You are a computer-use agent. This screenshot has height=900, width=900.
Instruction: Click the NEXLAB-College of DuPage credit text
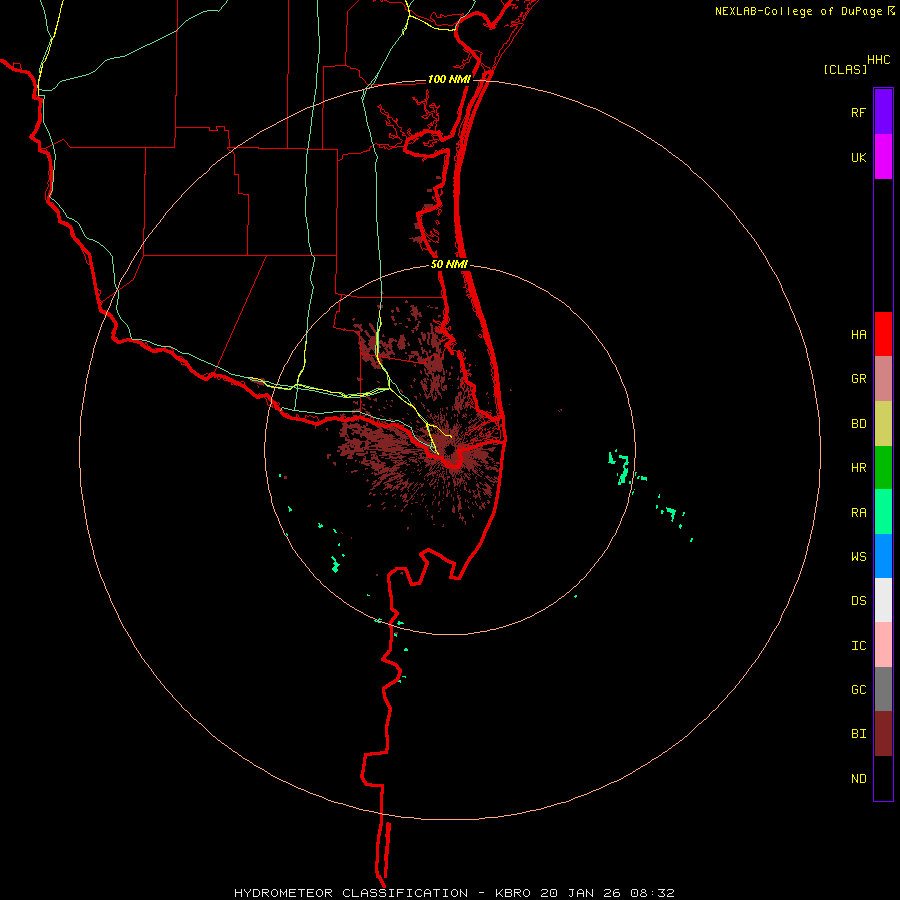[798, 11]
